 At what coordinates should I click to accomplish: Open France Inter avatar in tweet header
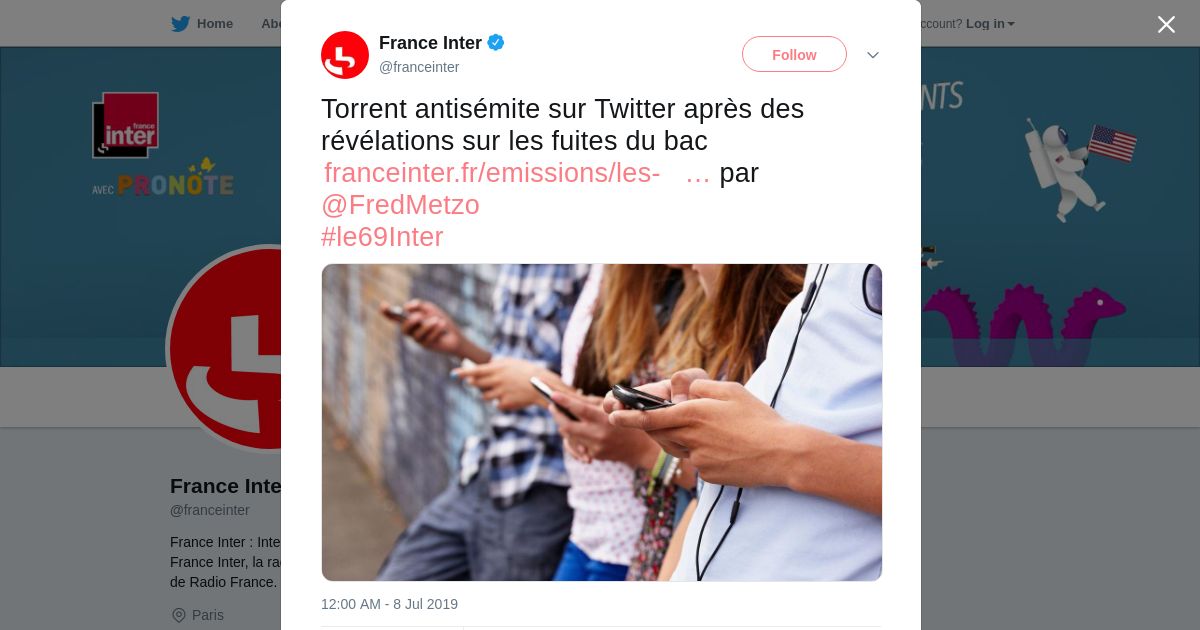pyautogui.click(x=345, y=55)
